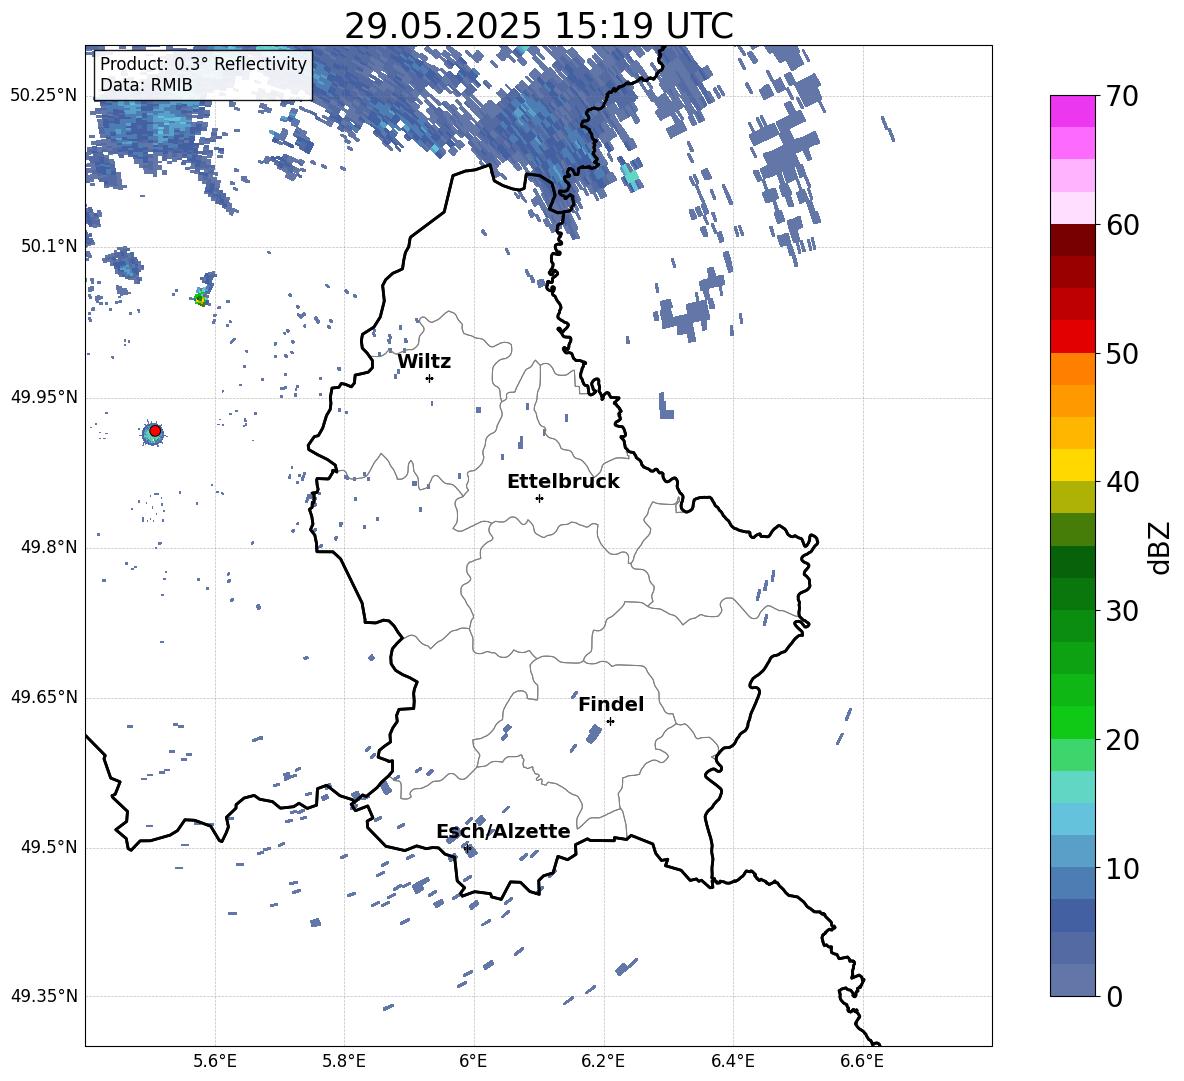Click the colorbar tick value 30
This screenshot has width=1184, height=1081.
(x=1122, y=611)
